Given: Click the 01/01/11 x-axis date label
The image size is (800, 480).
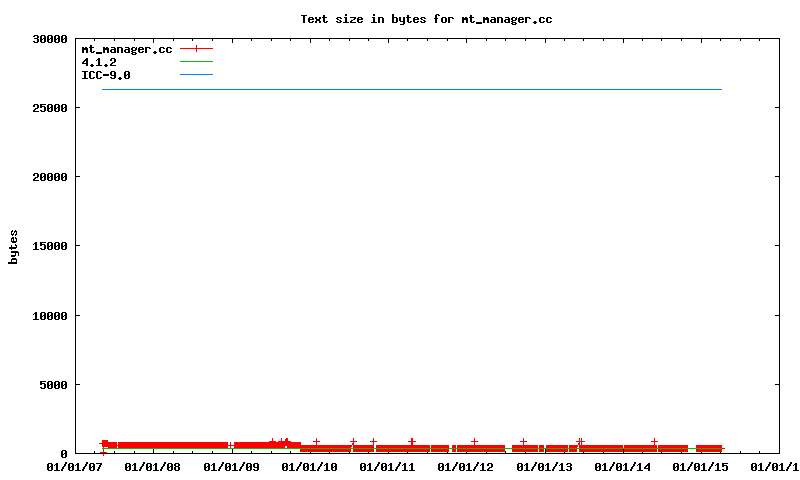Looking at the screenshot, I should click(x=387, y=466).
